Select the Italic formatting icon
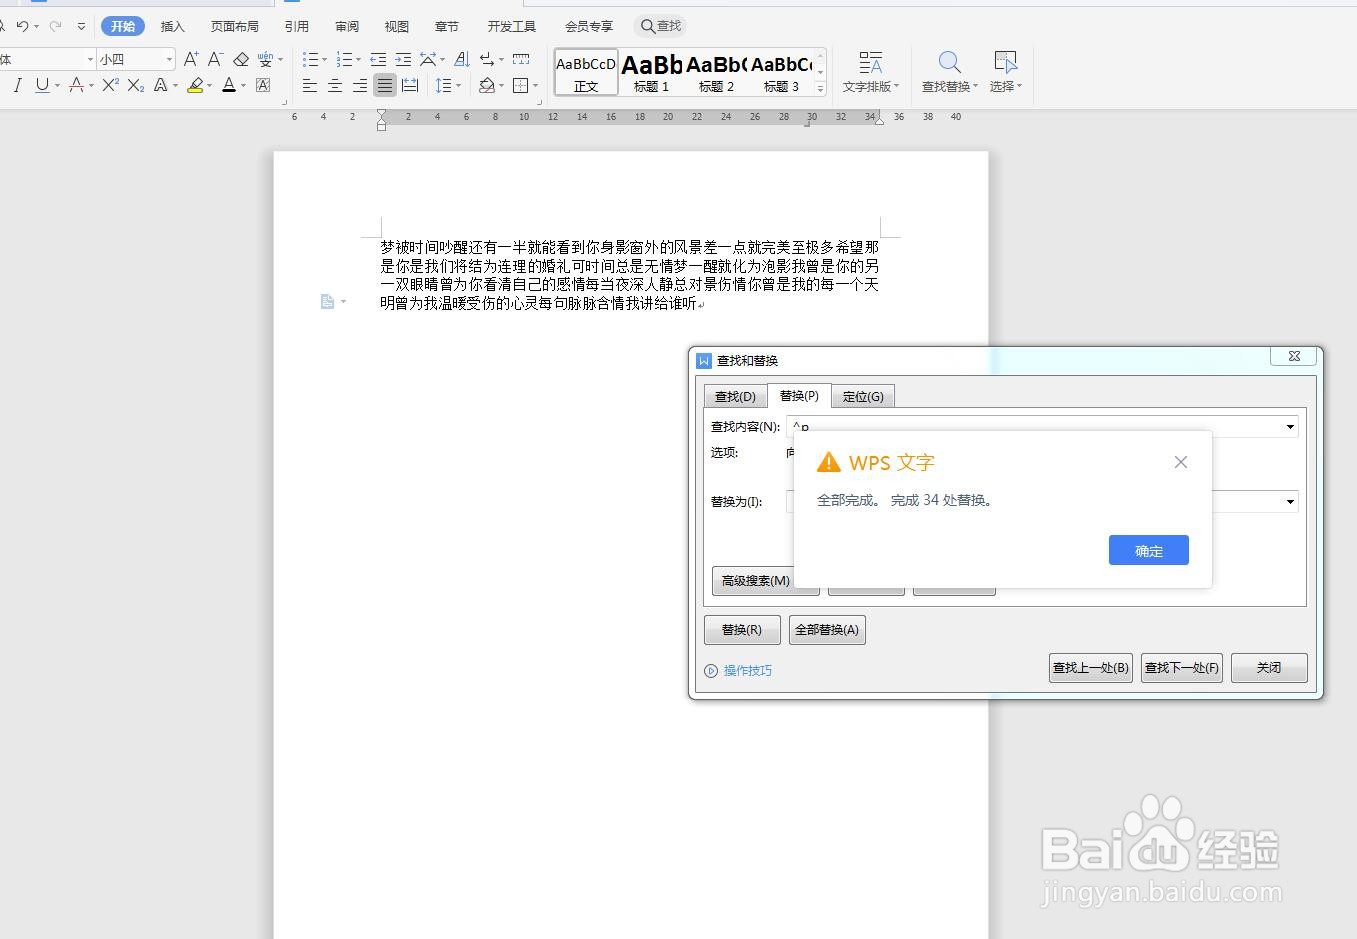 pos(18,85)
